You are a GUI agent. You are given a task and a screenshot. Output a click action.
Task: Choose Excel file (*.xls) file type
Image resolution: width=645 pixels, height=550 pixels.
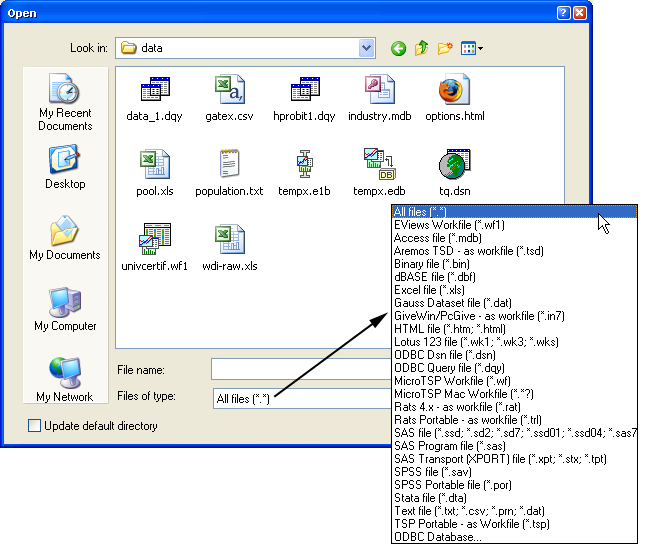click(x=431, y=290)
